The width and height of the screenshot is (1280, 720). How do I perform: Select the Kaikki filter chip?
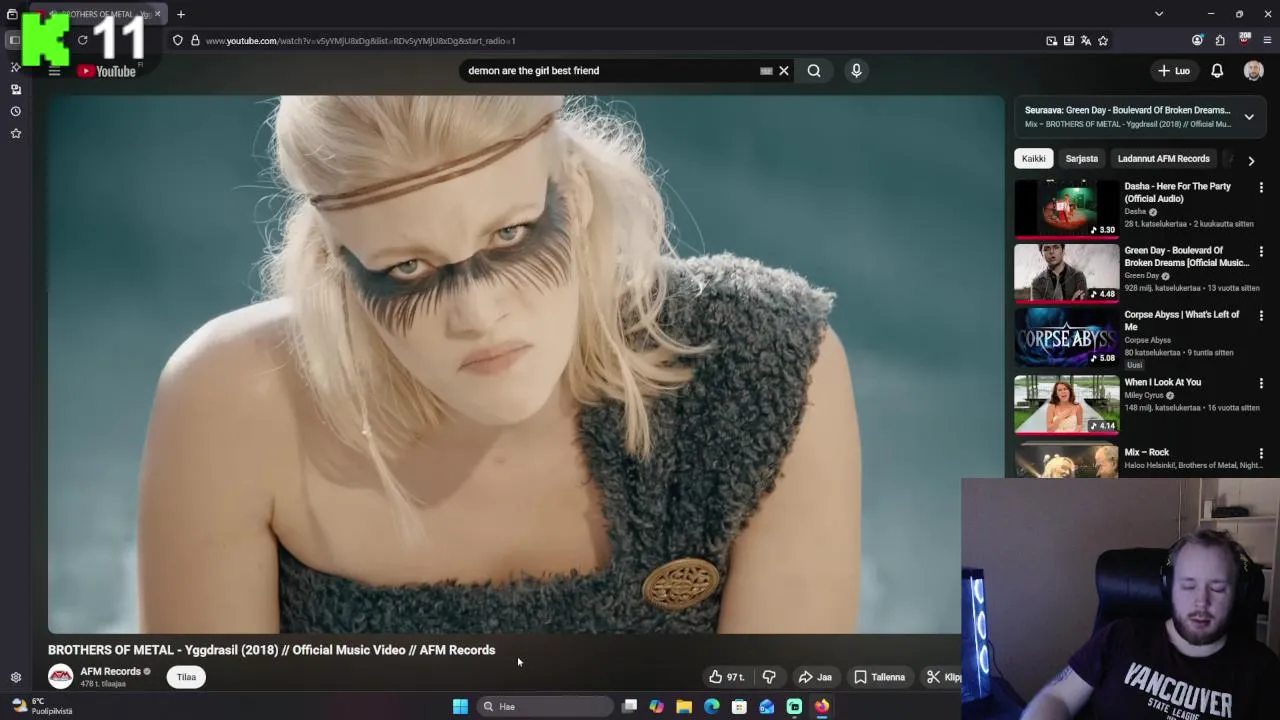(x=1033, y=158)
